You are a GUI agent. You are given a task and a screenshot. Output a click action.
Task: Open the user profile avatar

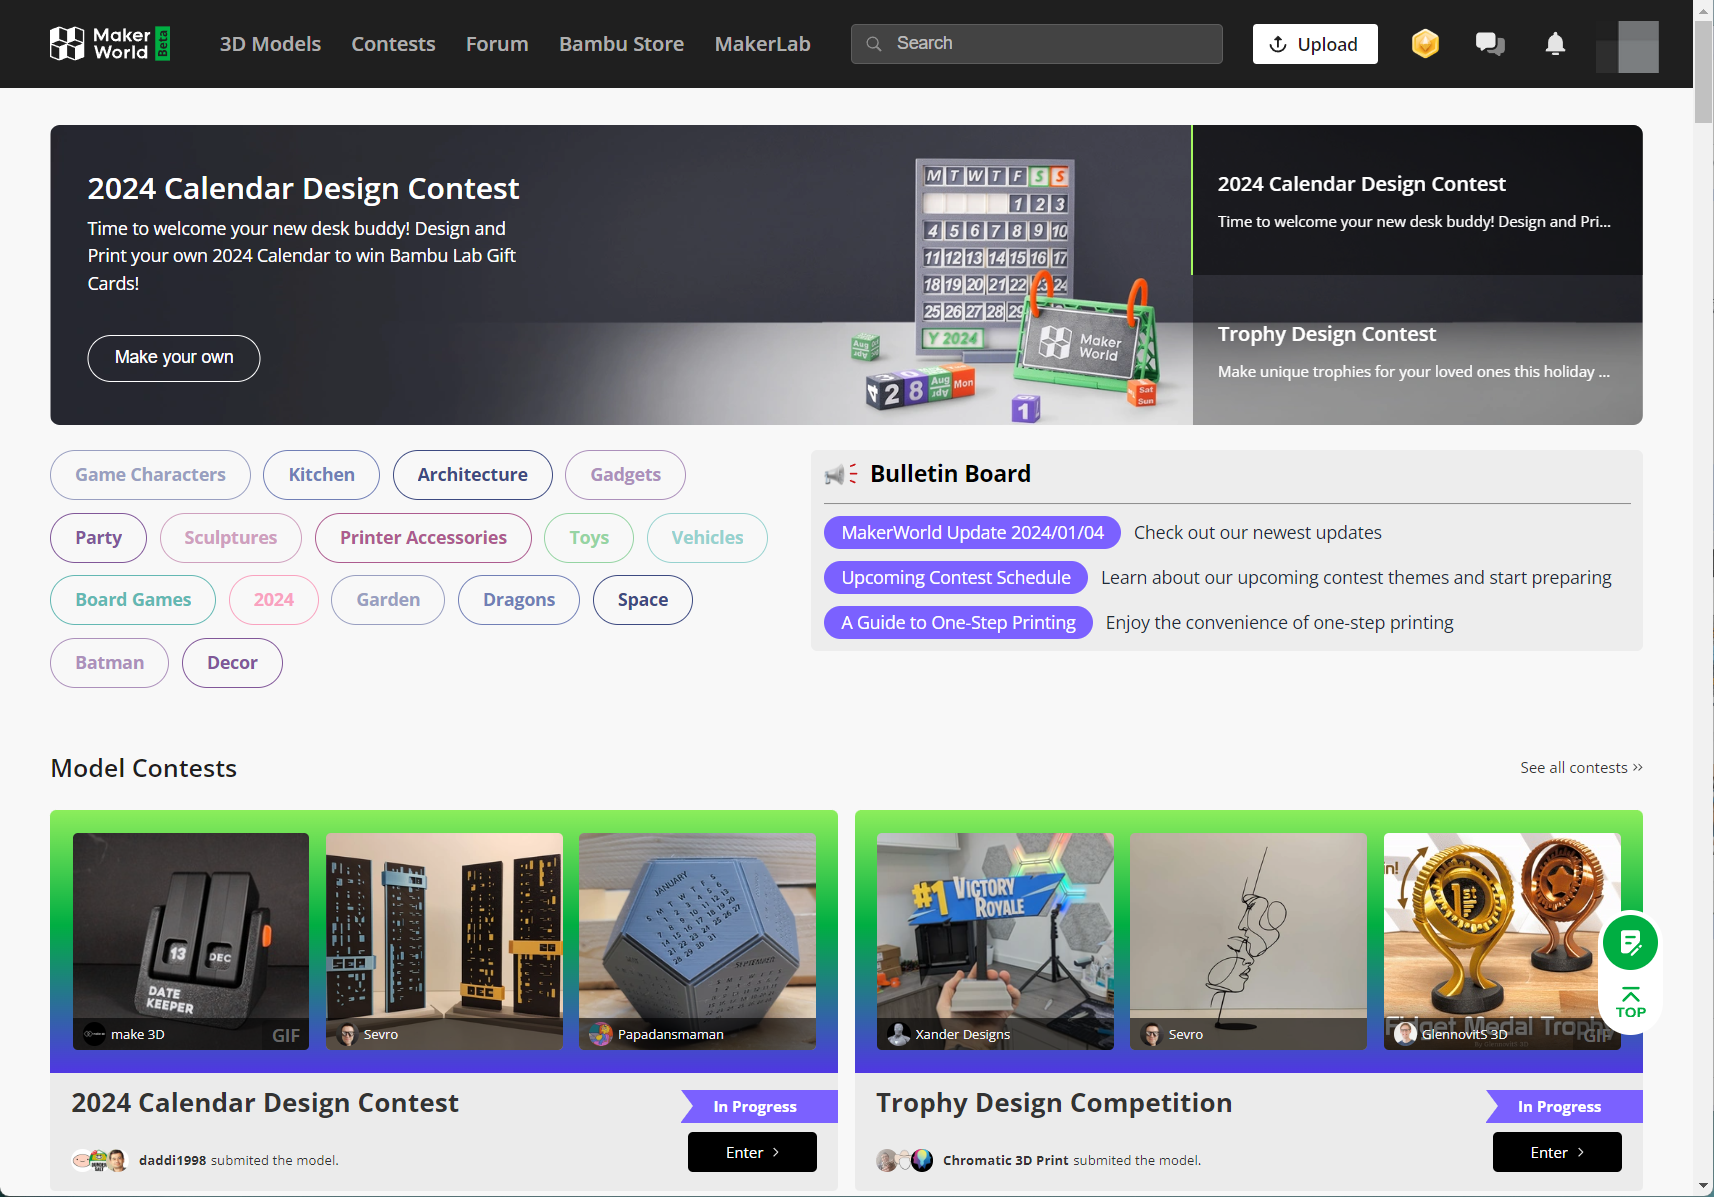pyautogui.click(x=1628, y=46)
